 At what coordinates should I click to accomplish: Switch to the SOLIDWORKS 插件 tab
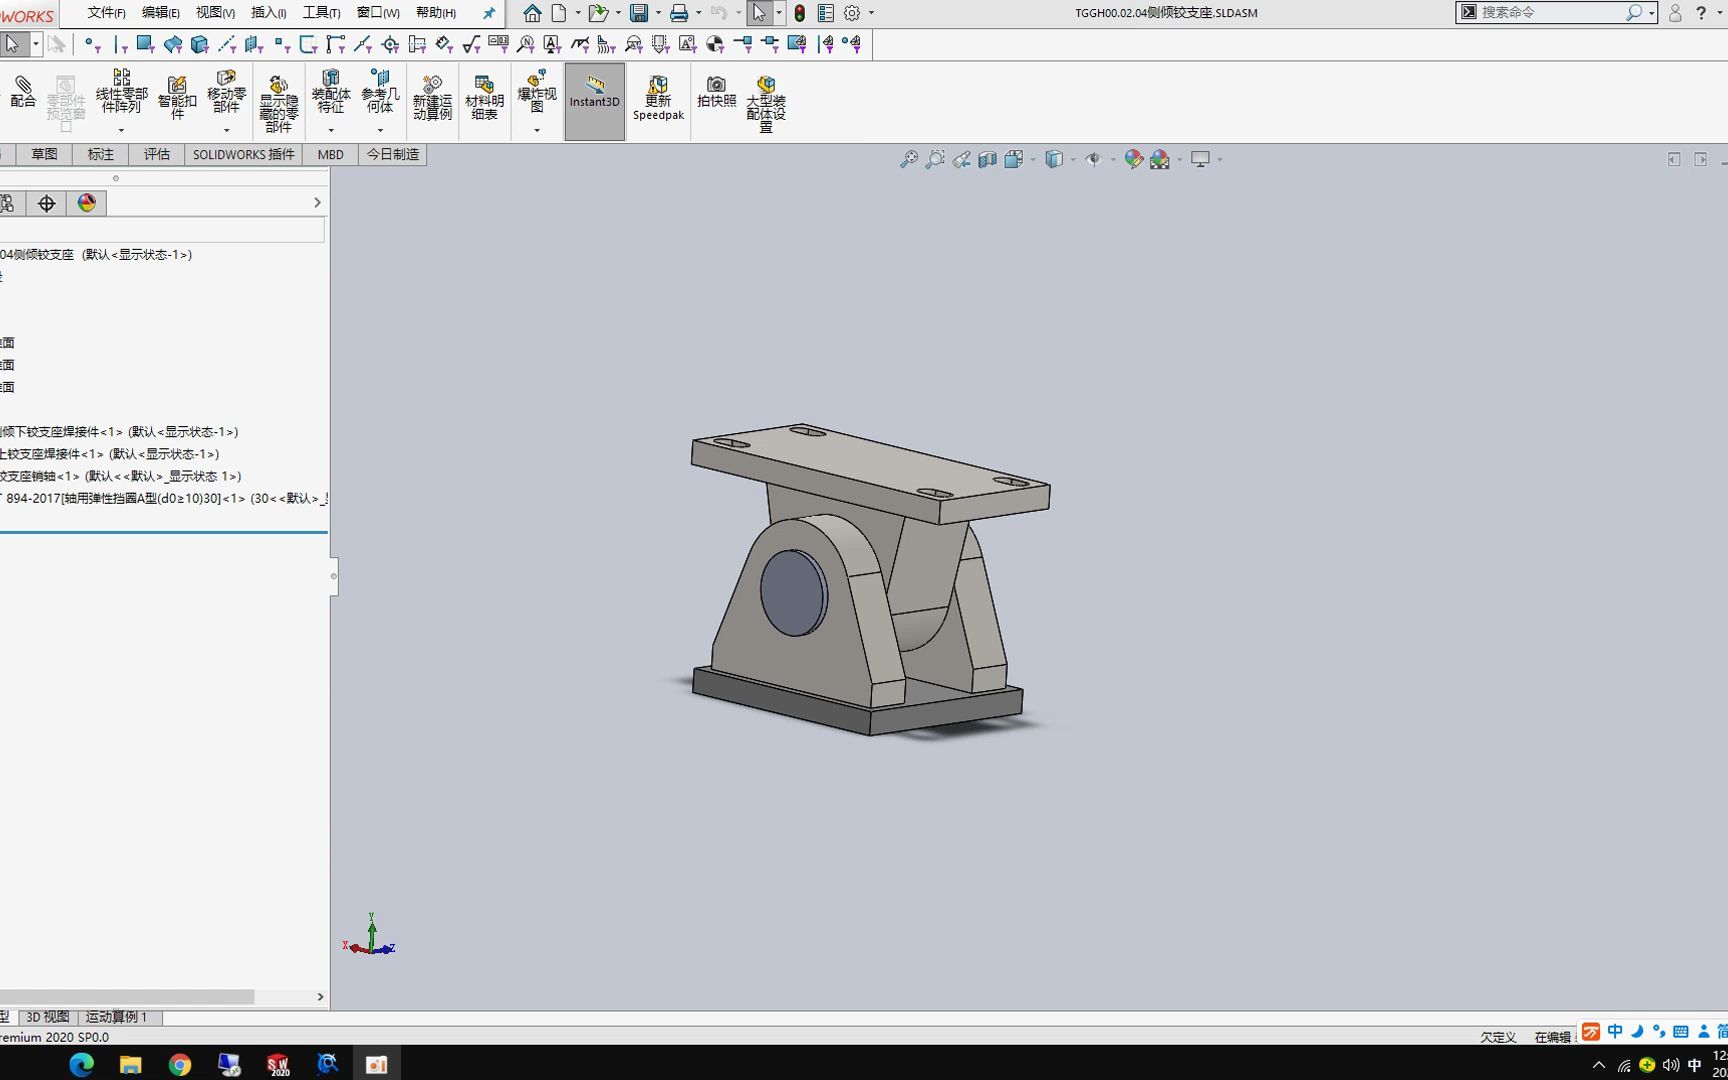coord(242,154)
